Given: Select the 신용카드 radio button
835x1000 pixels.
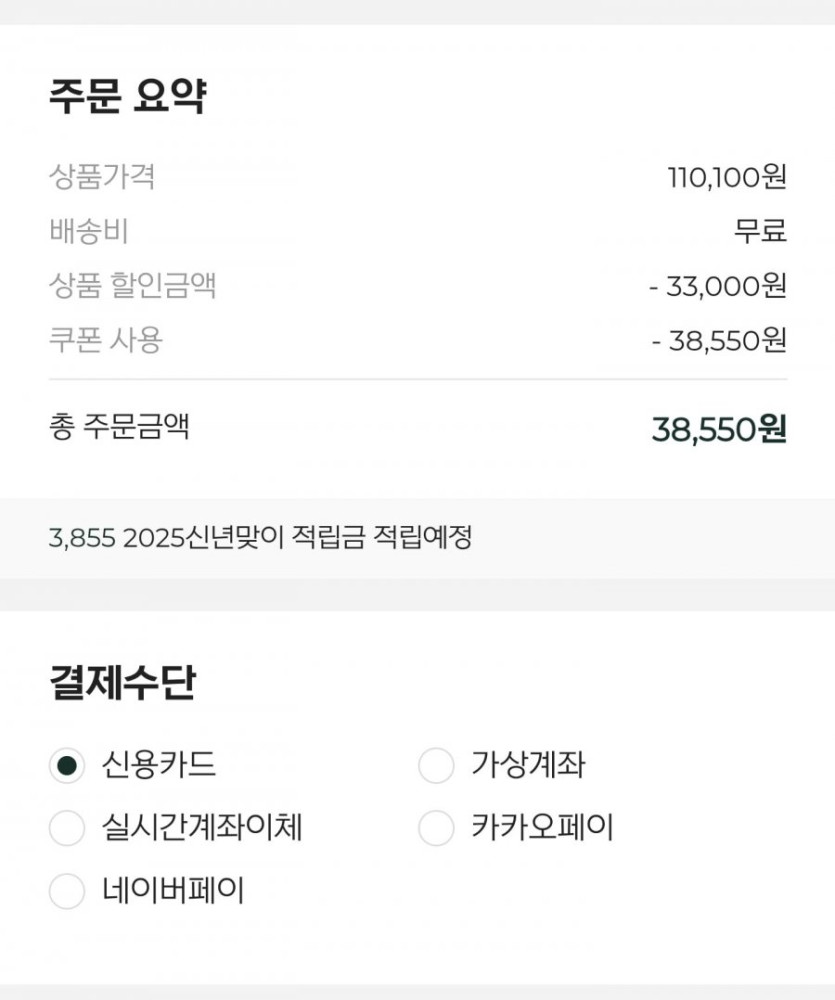Looking at the screenshot, I should (x=67, y=767).
